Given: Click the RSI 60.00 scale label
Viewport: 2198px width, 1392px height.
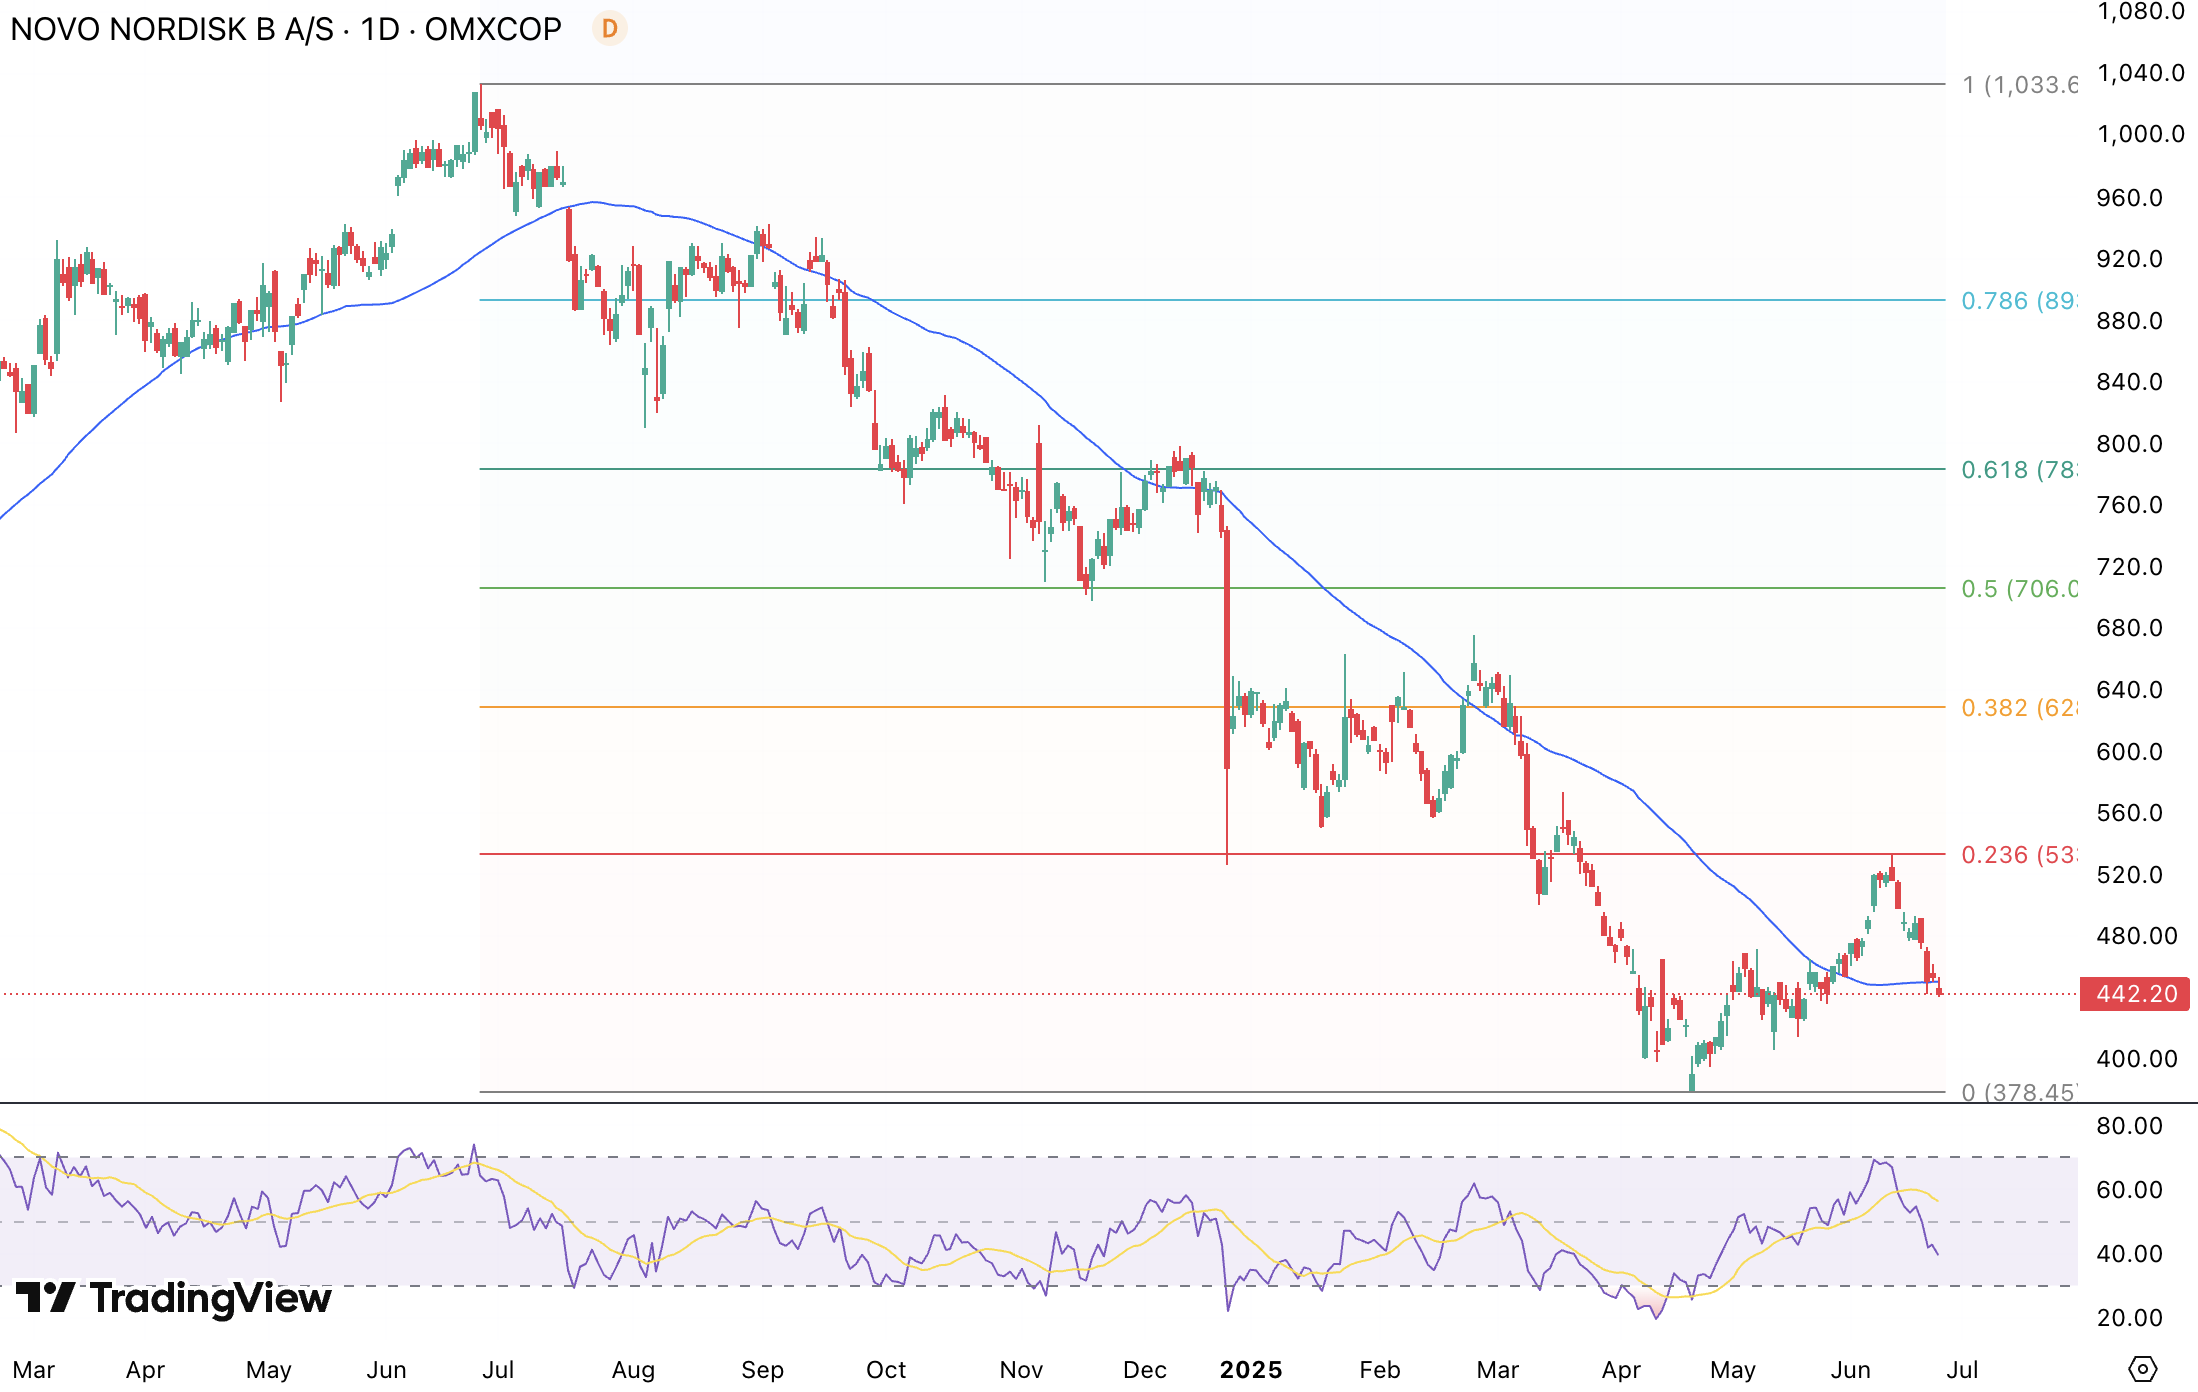Looking at the screenshot, I should tap(2130, 1190).
